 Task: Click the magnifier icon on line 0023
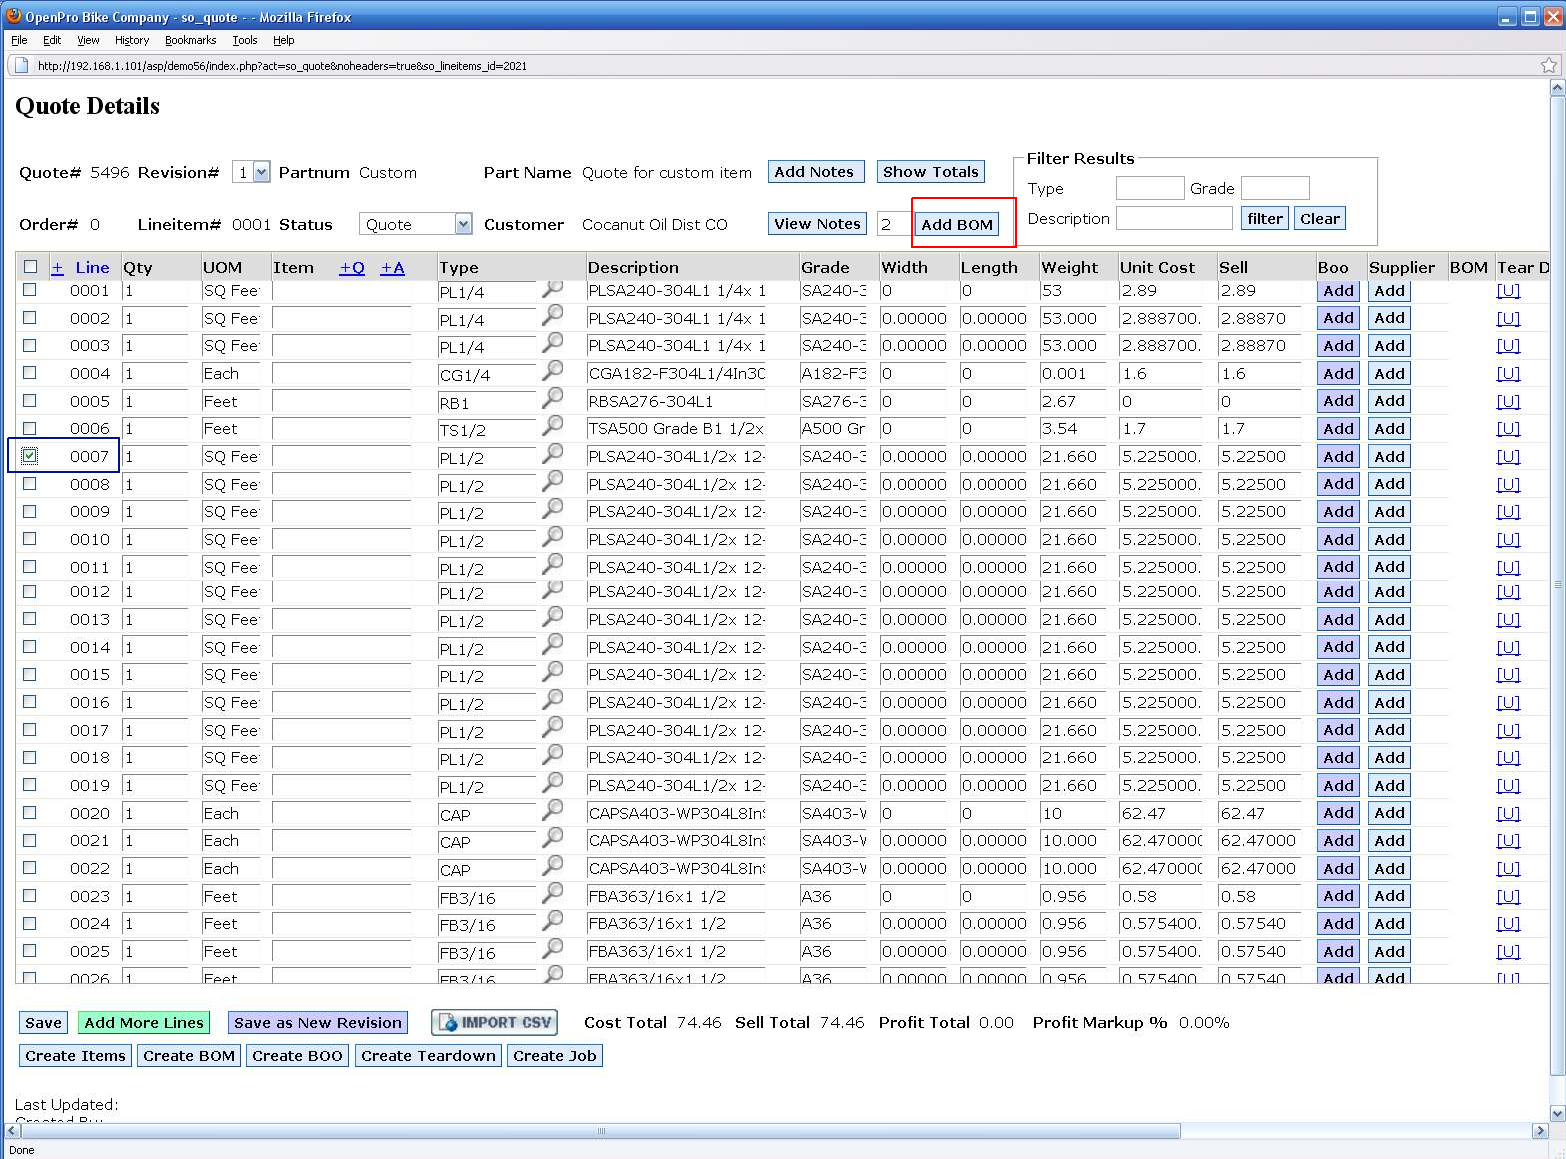(x=552, y=894)
